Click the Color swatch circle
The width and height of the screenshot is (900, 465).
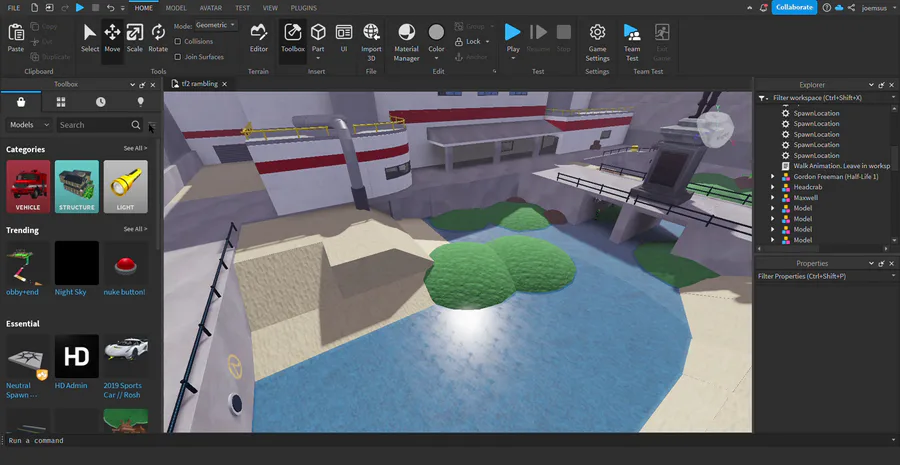point(436,32)
